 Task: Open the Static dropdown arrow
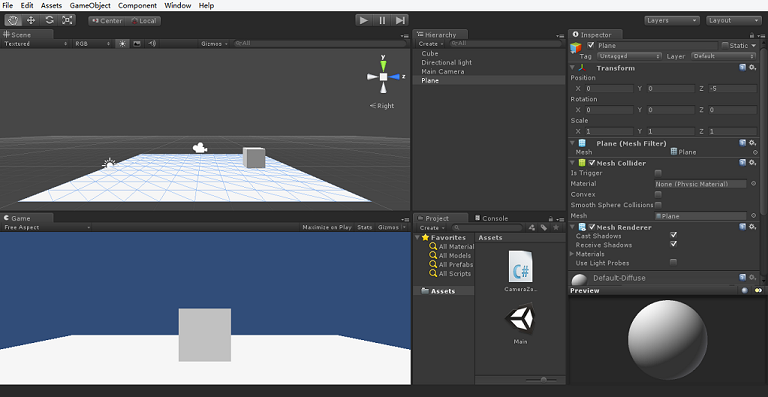click(753, 46)
